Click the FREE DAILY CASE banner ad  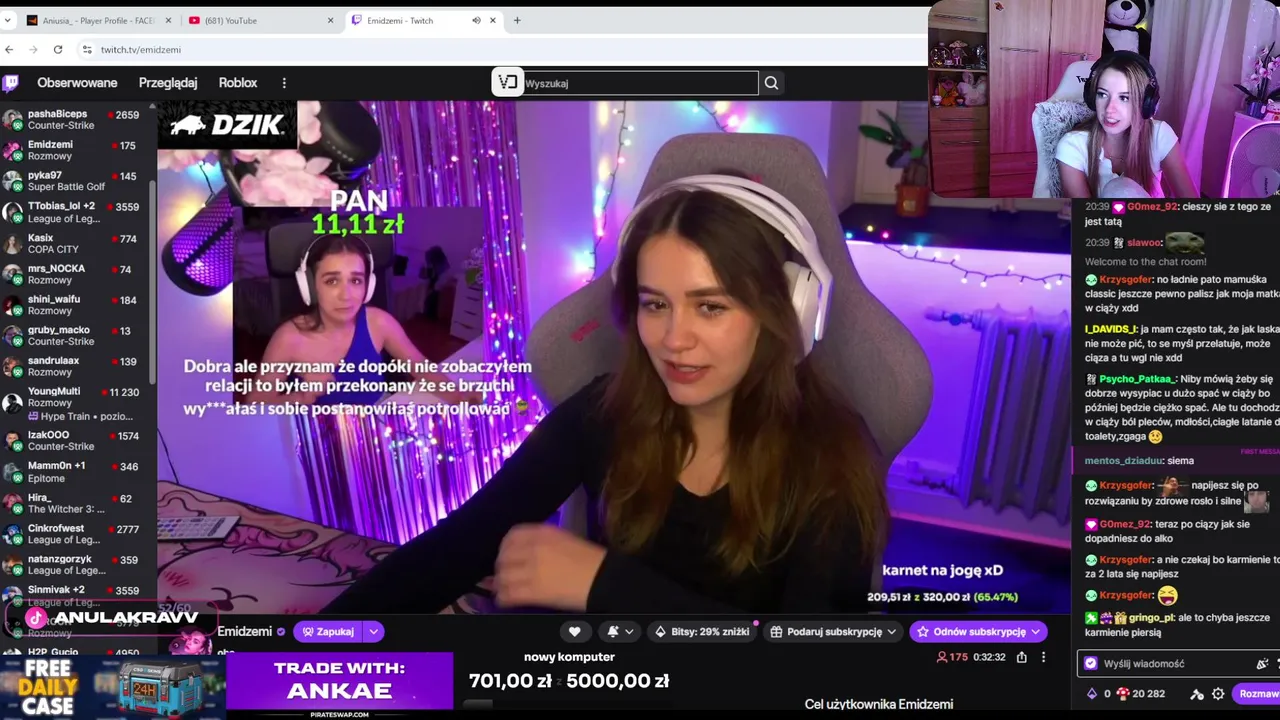tap(112, 687)
